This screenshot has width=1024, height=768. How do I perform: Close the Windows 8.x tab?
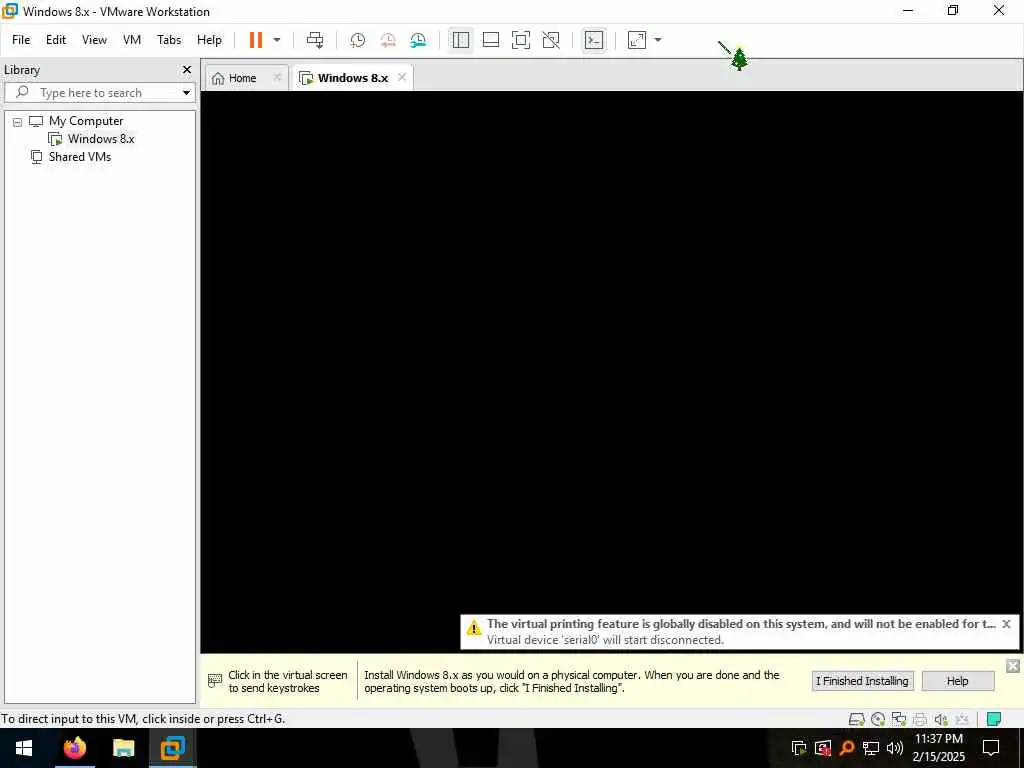pyautogui.click(x=402, y=77)
